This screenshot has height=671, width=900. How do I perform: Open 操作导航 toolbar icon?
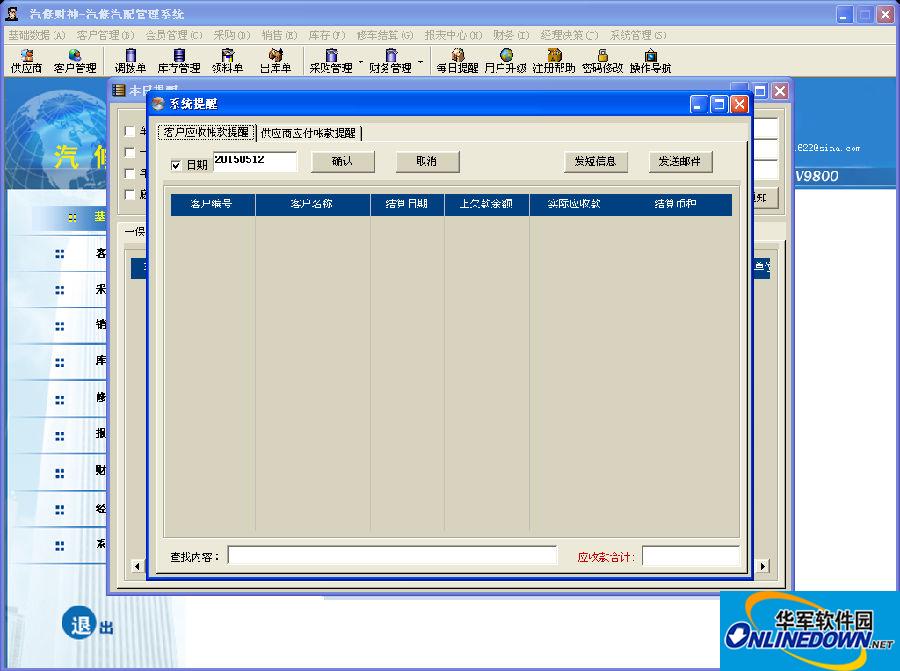650,61
